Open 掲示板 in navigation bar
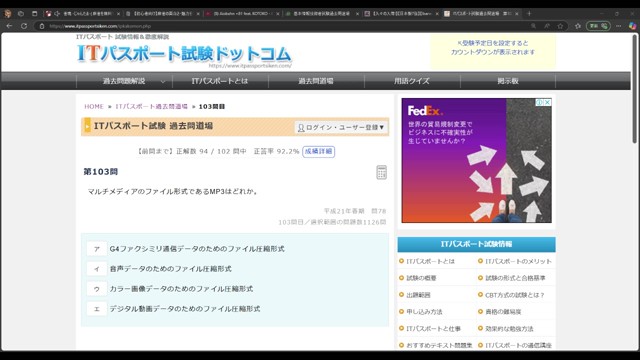Screen dimensions: 640x360 [508, 81]
